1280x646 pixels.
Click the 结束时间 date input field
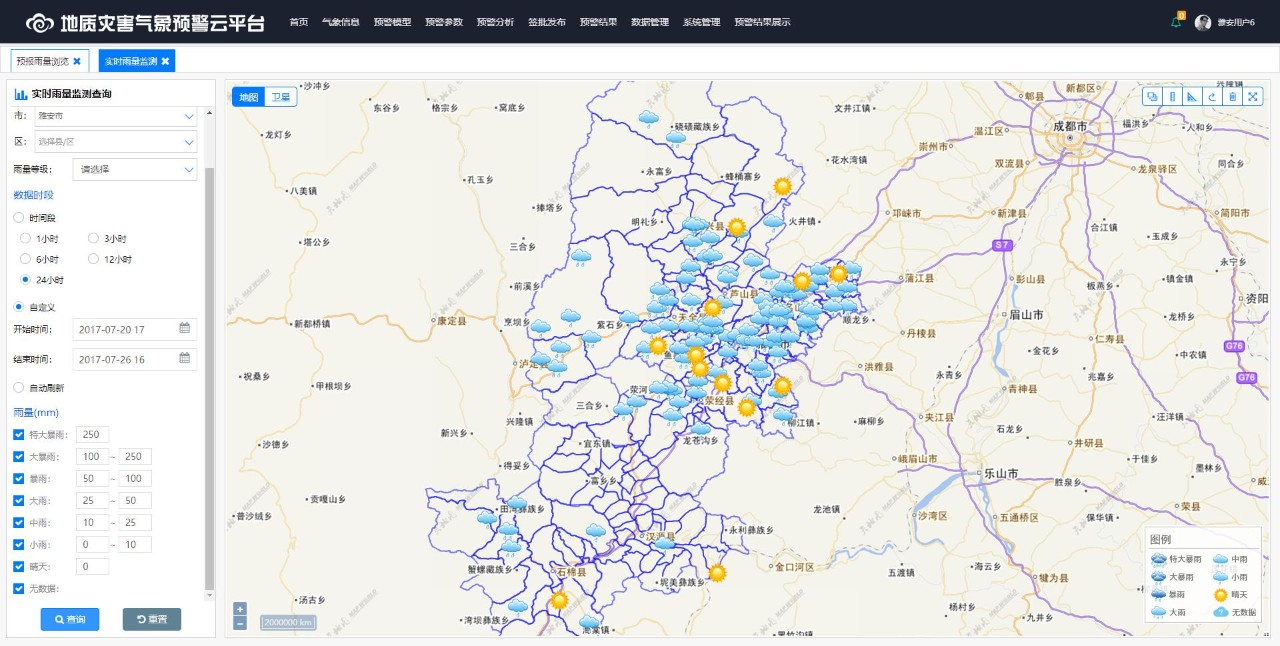pyautogui.click(x=125, y=359)
